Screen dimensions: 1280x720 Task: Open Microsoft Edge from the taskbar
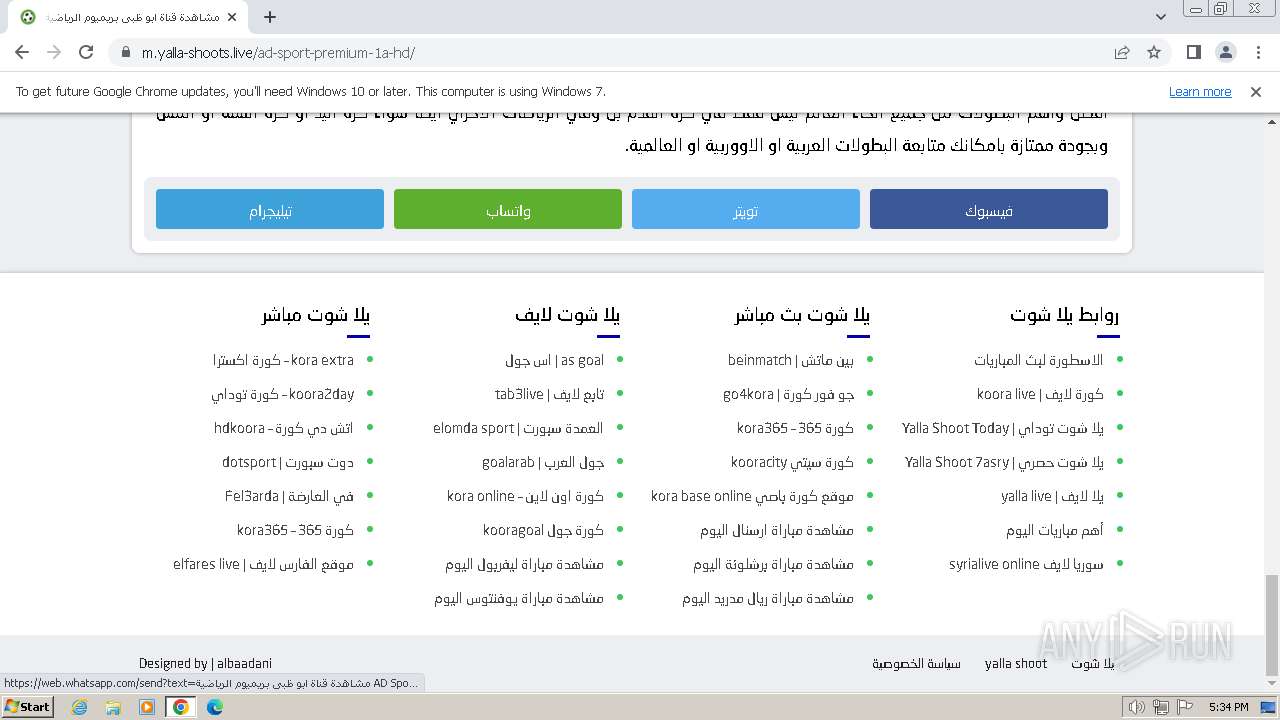[214, 706]
